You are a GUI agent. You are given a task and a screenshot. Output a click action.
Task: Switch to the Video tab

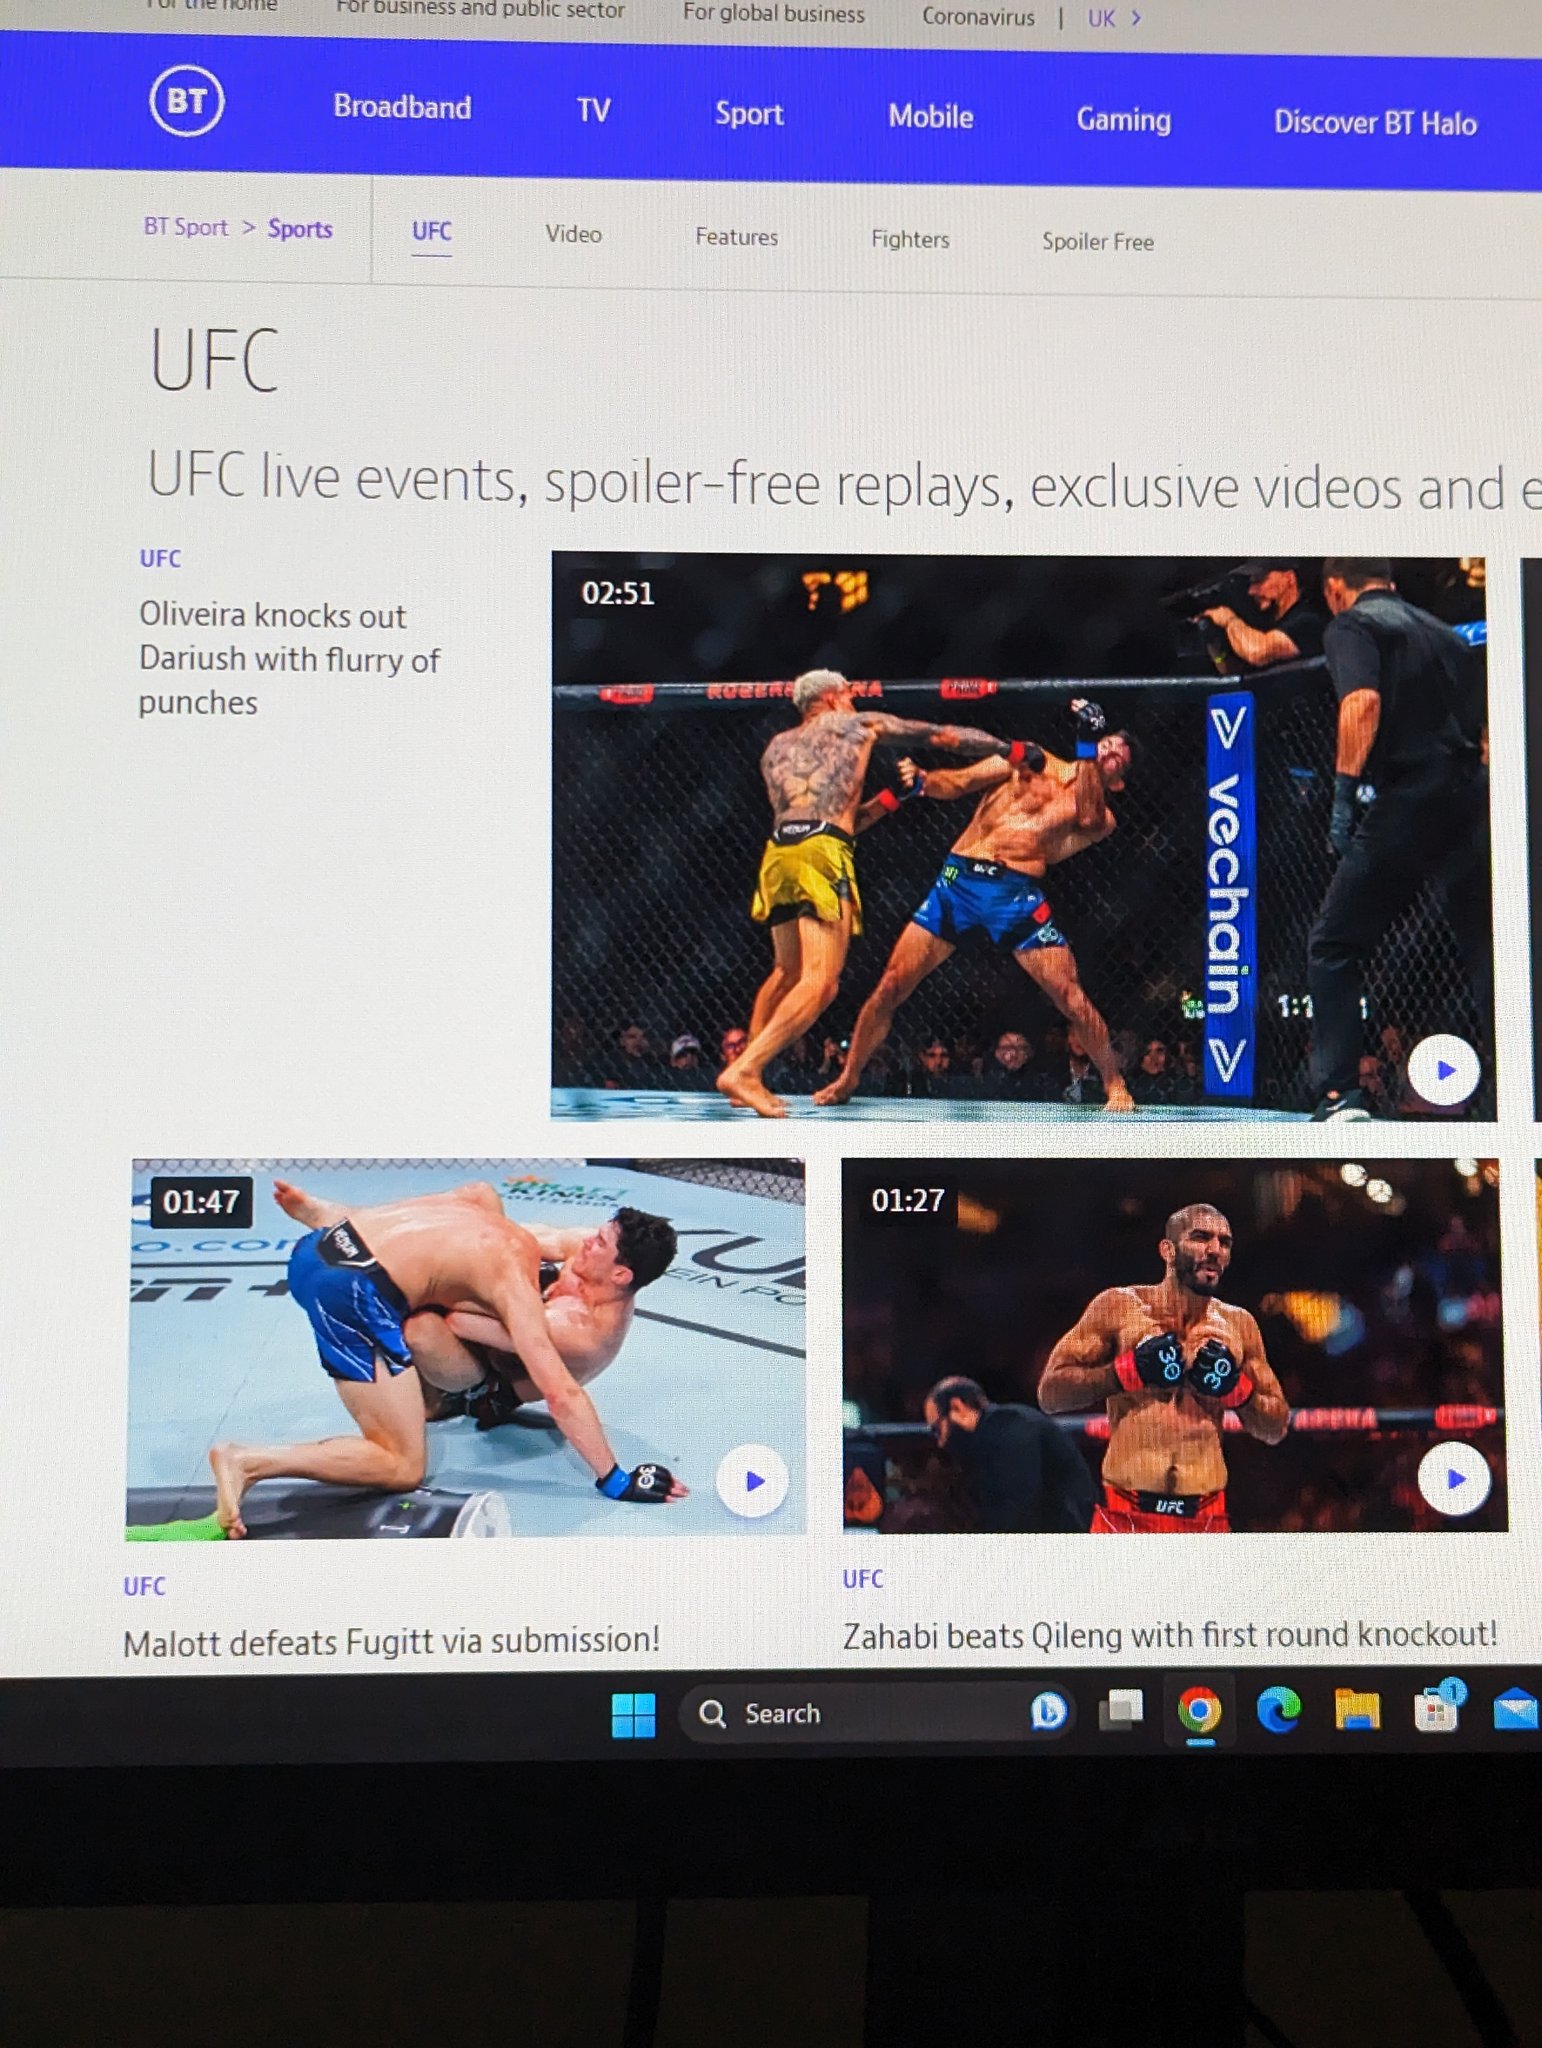(x=573, y=235)
